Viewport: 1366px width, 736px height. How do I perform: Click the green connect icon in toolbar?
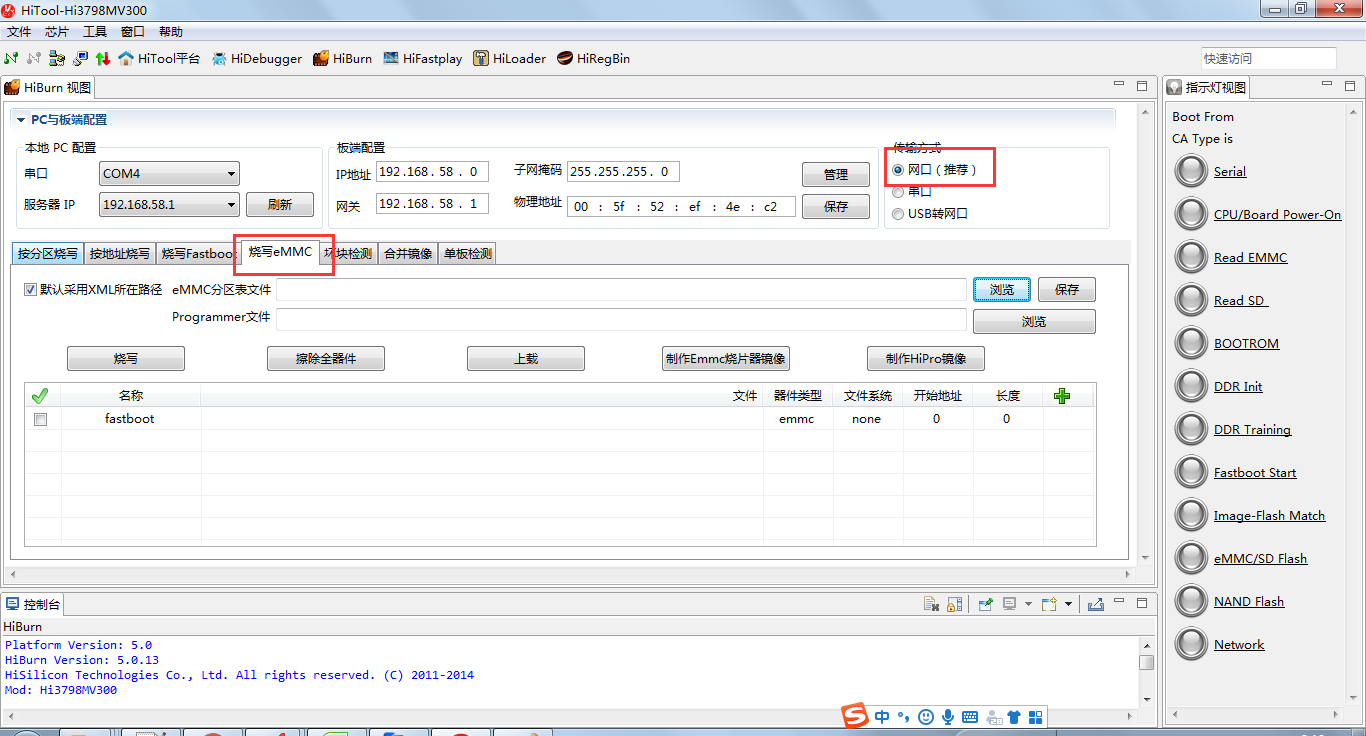tap(11, 58)
